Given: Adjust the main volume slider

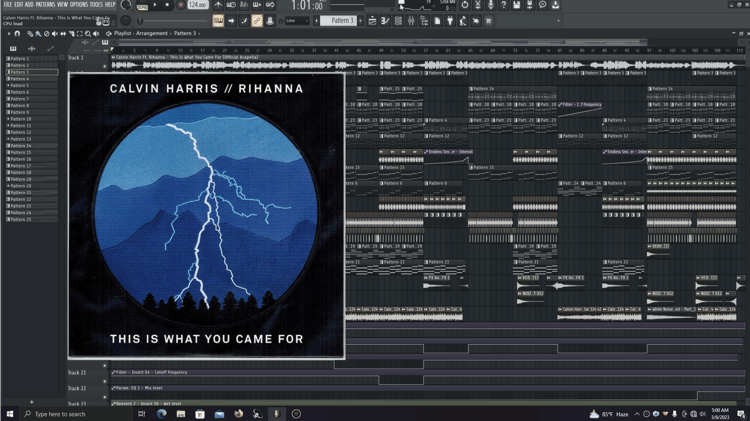Looking at the screenshot, I should pos(173,21).
